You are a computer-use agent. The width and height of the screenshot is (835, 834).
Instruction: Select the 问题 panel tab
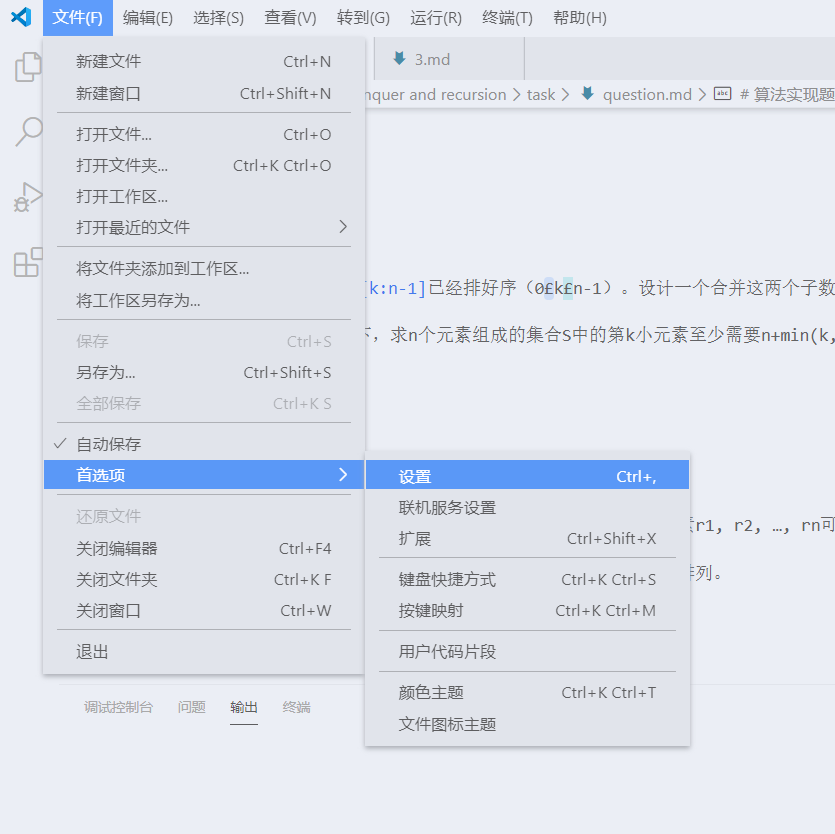[x=191, y=707]
